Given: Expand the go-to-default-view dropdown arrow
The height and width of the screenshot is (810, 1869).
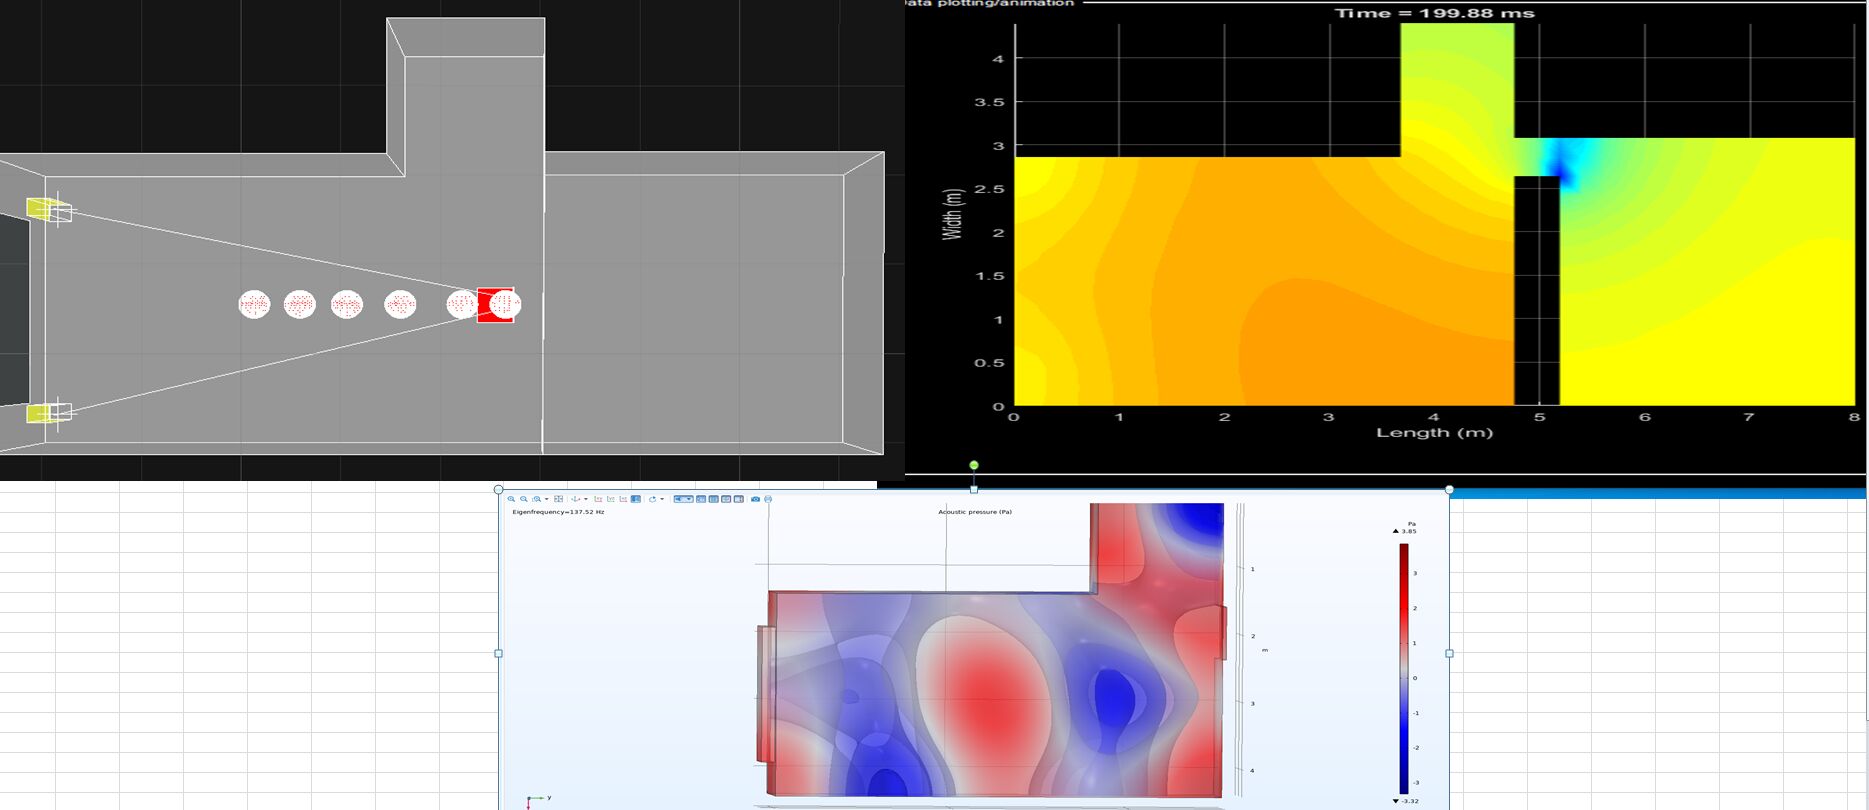Looking at the screenshot, I should pyautogui.click(x=586, y=499).
